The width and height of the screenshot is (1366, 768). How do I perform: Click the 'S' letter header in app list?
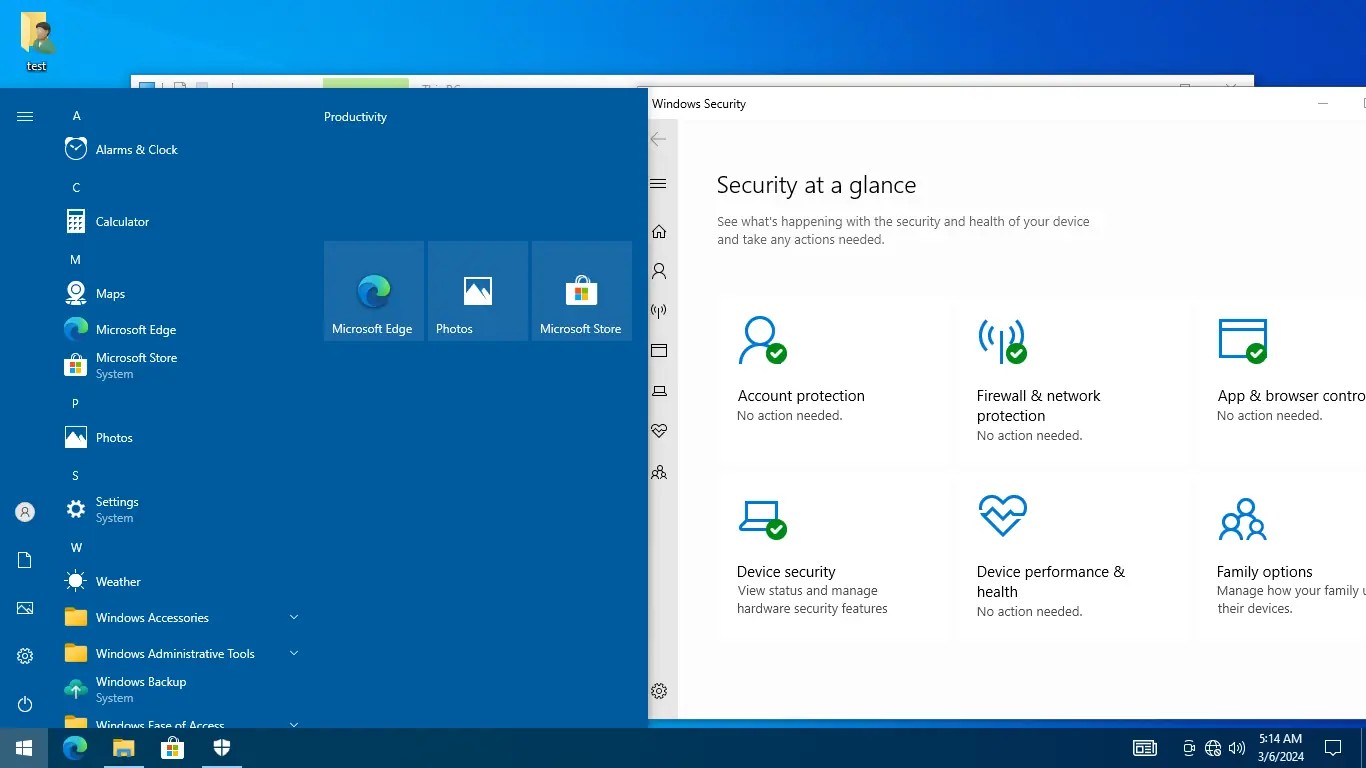75,476
